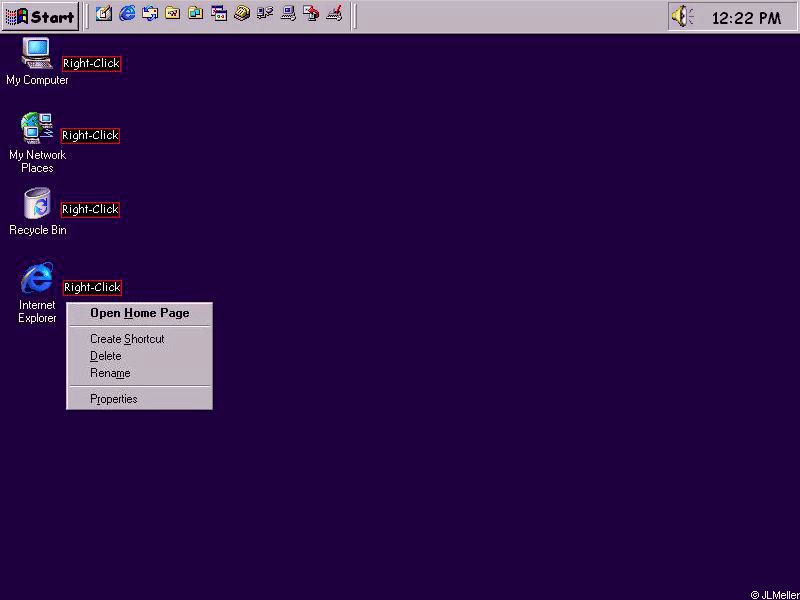Click the 12:22 PM clock
This screenshot has width=800, height=600.
click(746, 18)
